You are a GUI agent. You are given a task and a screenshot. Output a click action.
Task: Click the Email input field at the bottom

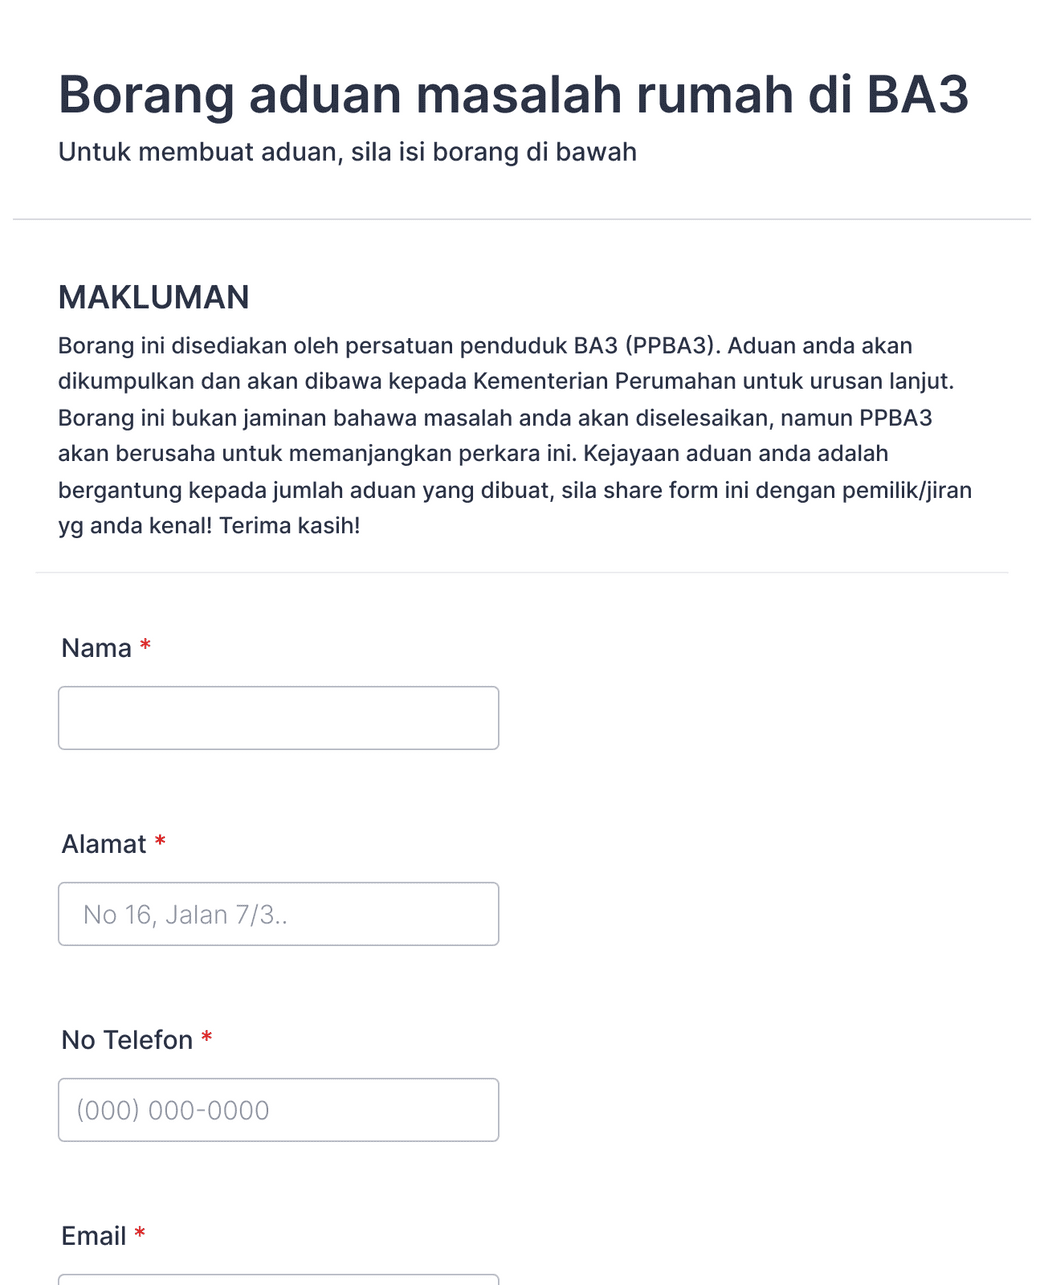278,1280
